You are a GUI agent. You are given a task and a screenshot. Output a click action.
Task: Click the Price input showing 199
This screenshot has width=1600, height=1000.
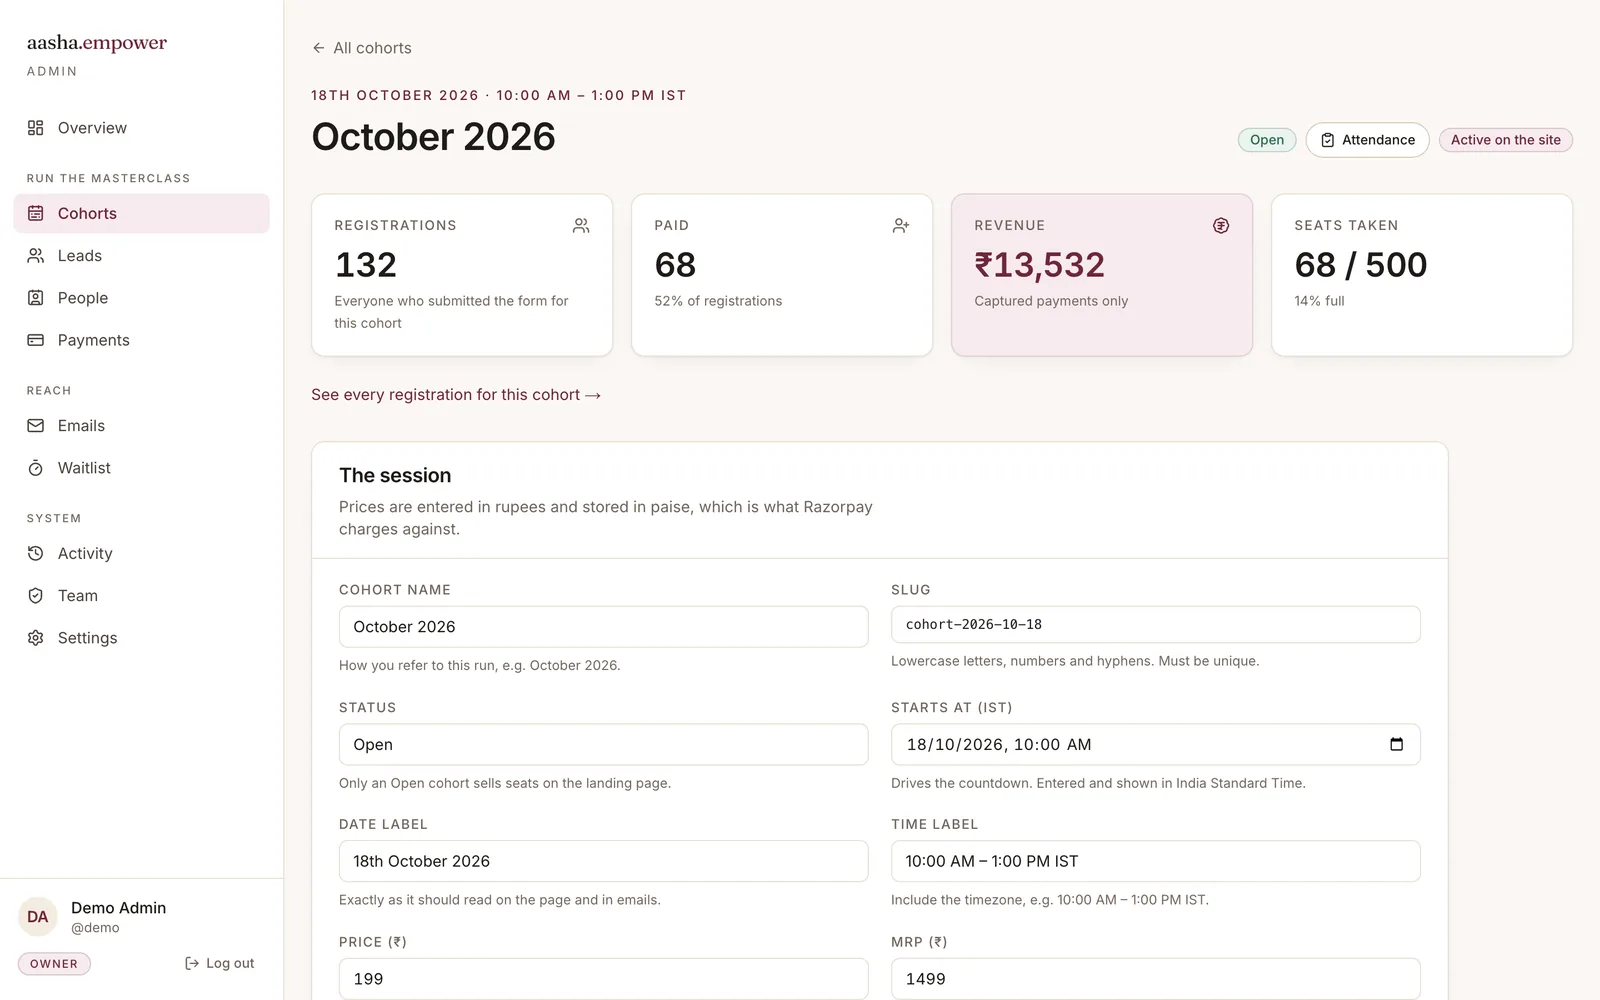[603, 979]
